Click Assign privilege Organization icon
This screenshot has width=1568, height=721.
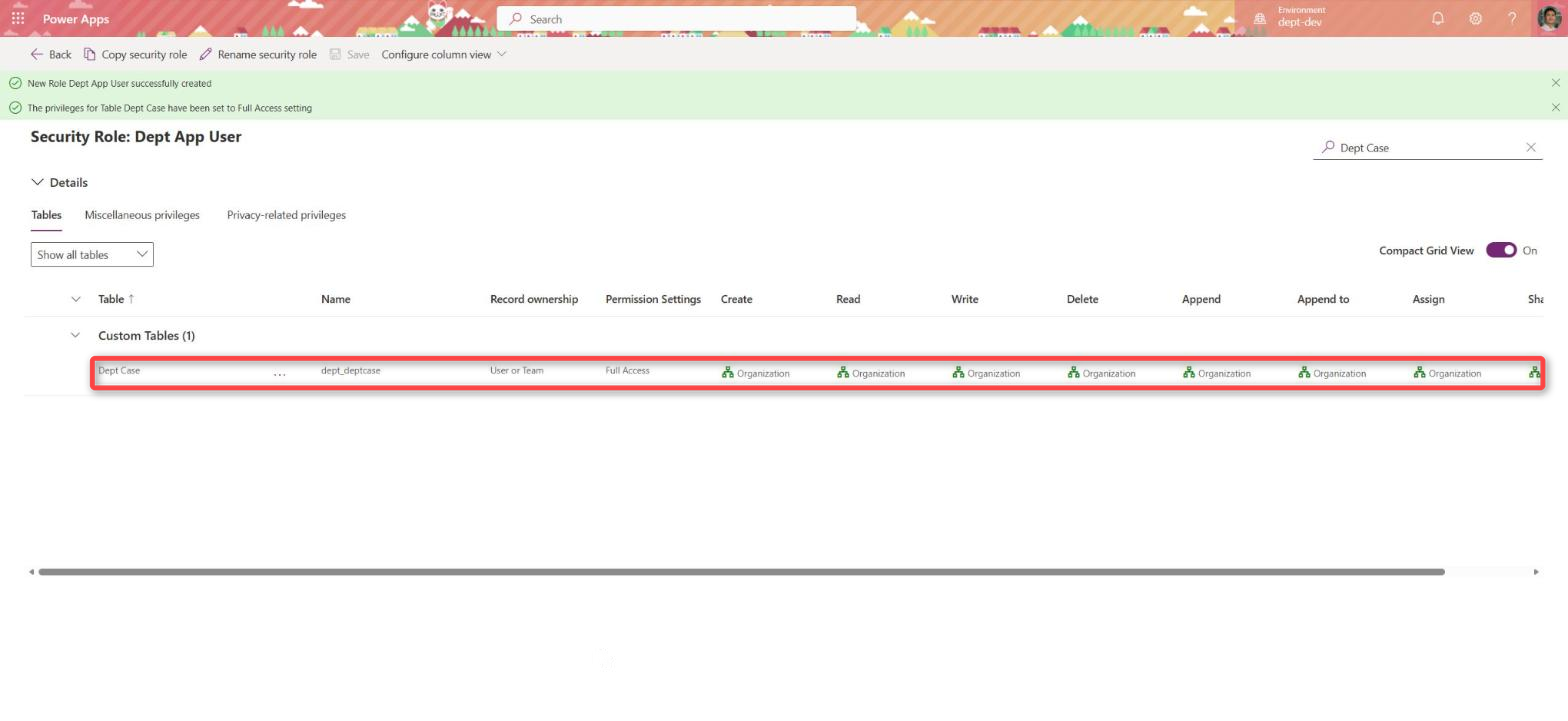1419,372
